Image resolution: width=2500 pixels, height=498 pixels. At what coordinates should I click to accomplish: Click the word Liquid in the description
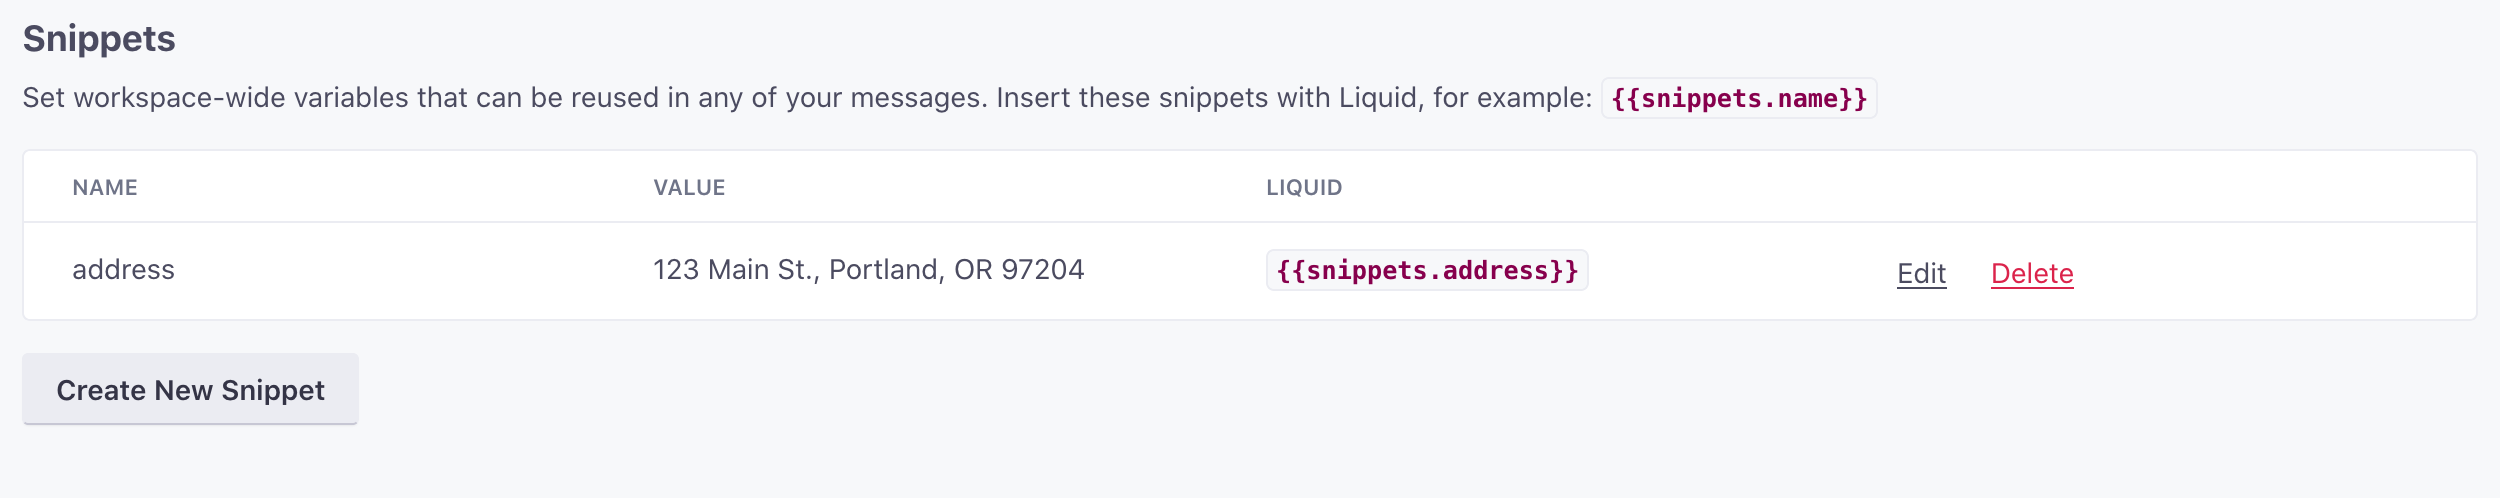pos(1380,98)
